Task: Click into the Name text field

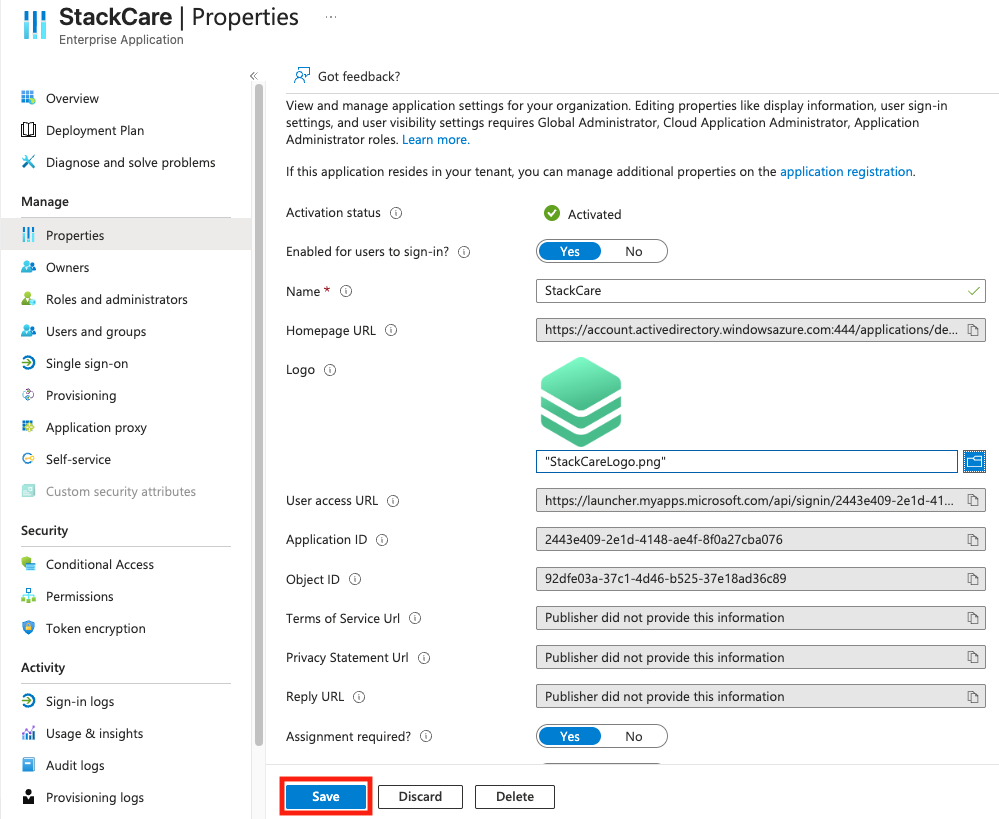Action: pyautogui.click(x=761, y=291)
